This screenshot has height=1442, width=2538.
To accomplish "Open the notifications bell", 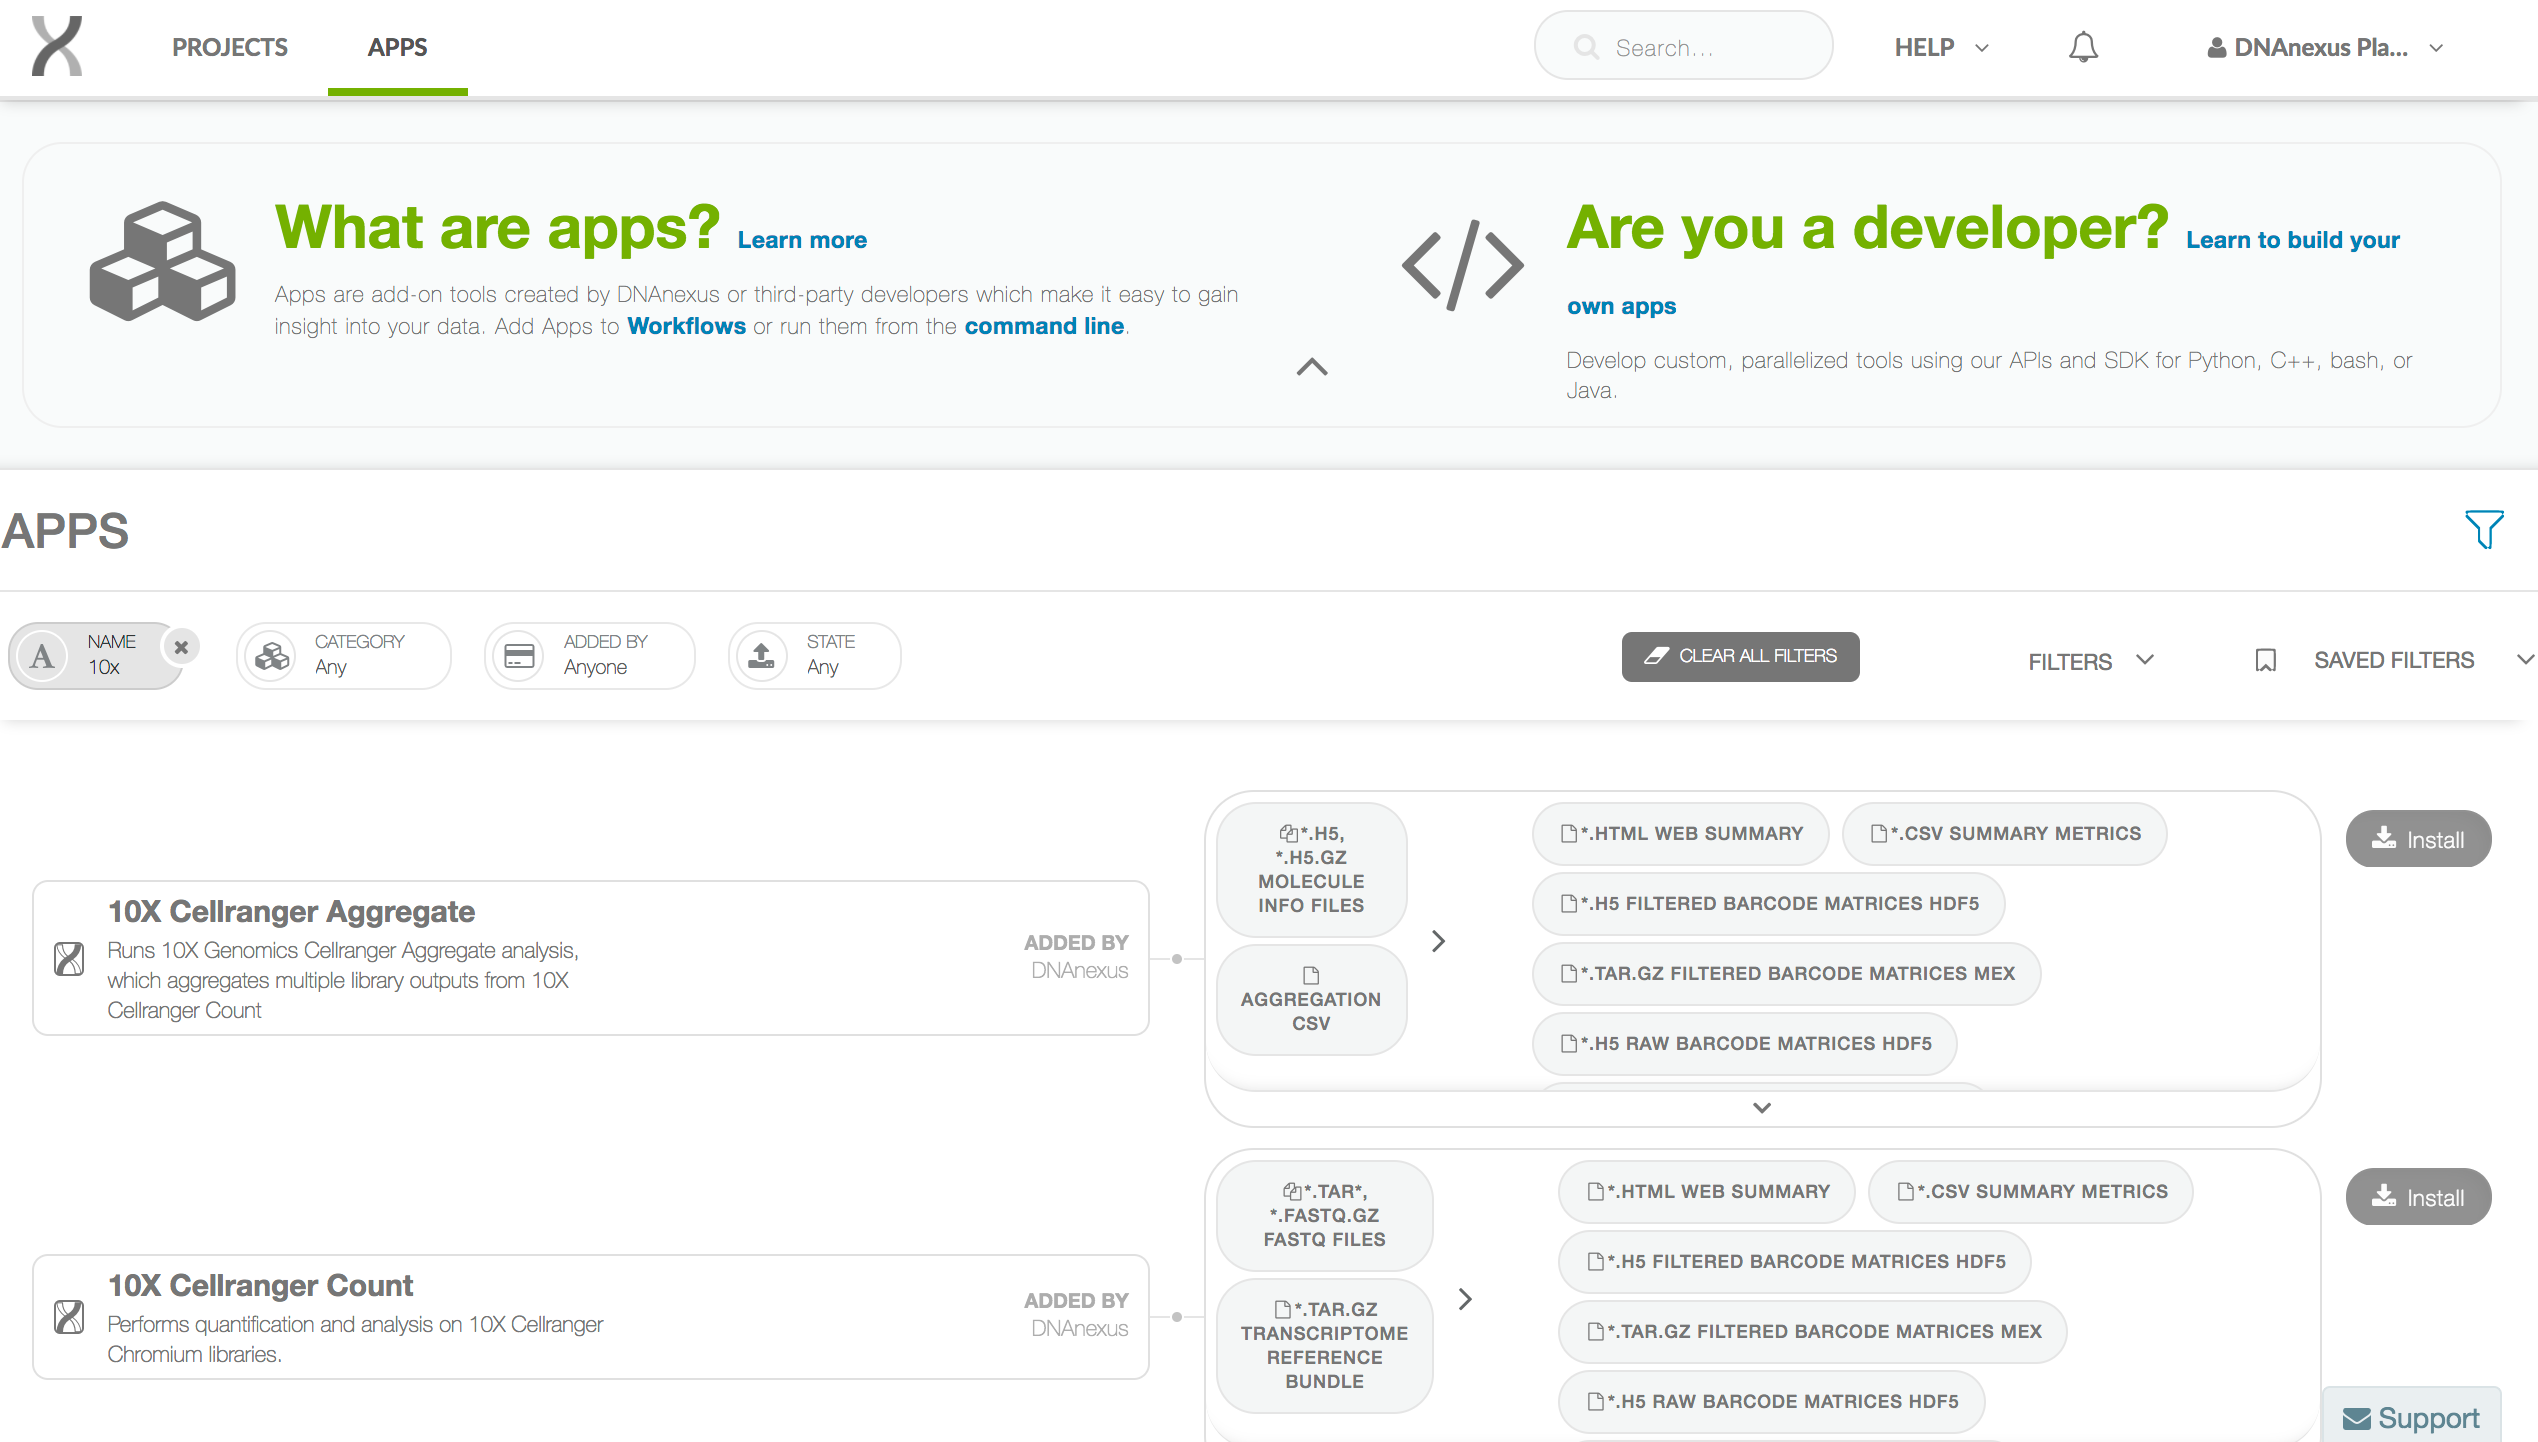I will pyautogui.click(x=2083, y=47).
